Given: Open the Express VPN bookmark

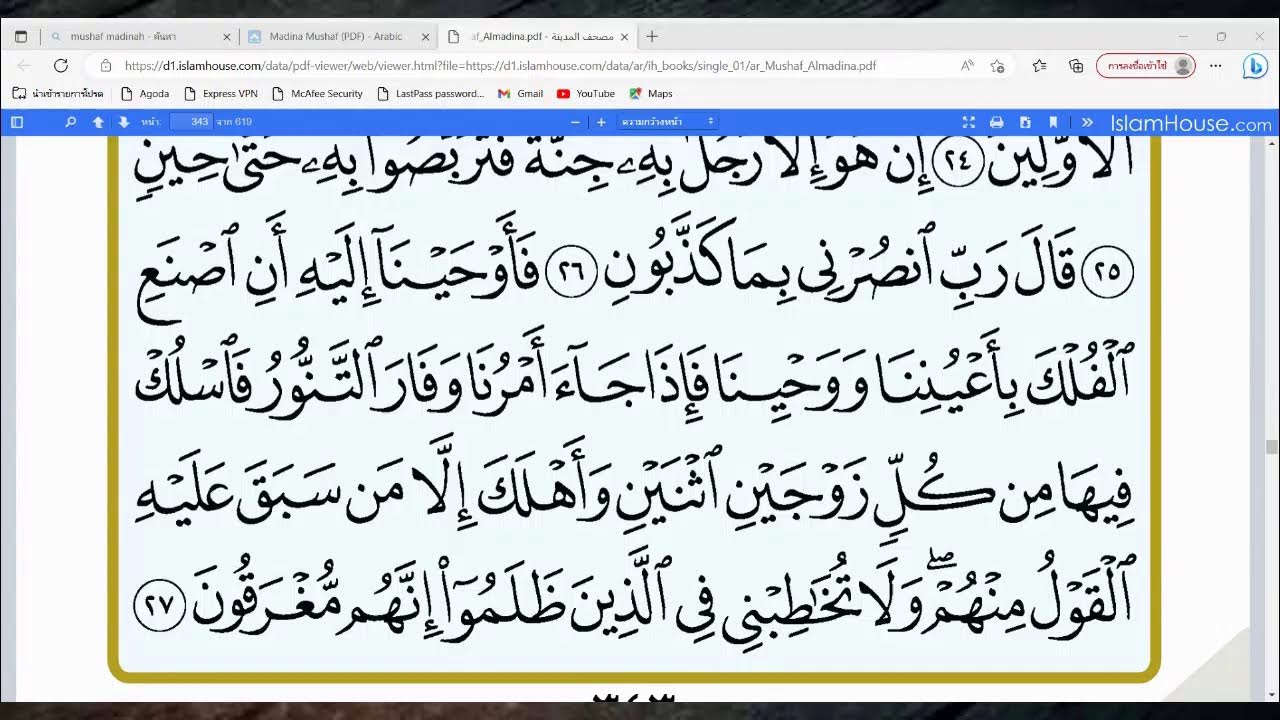Looking at the screenshot, I should click(x=221, y=94).
